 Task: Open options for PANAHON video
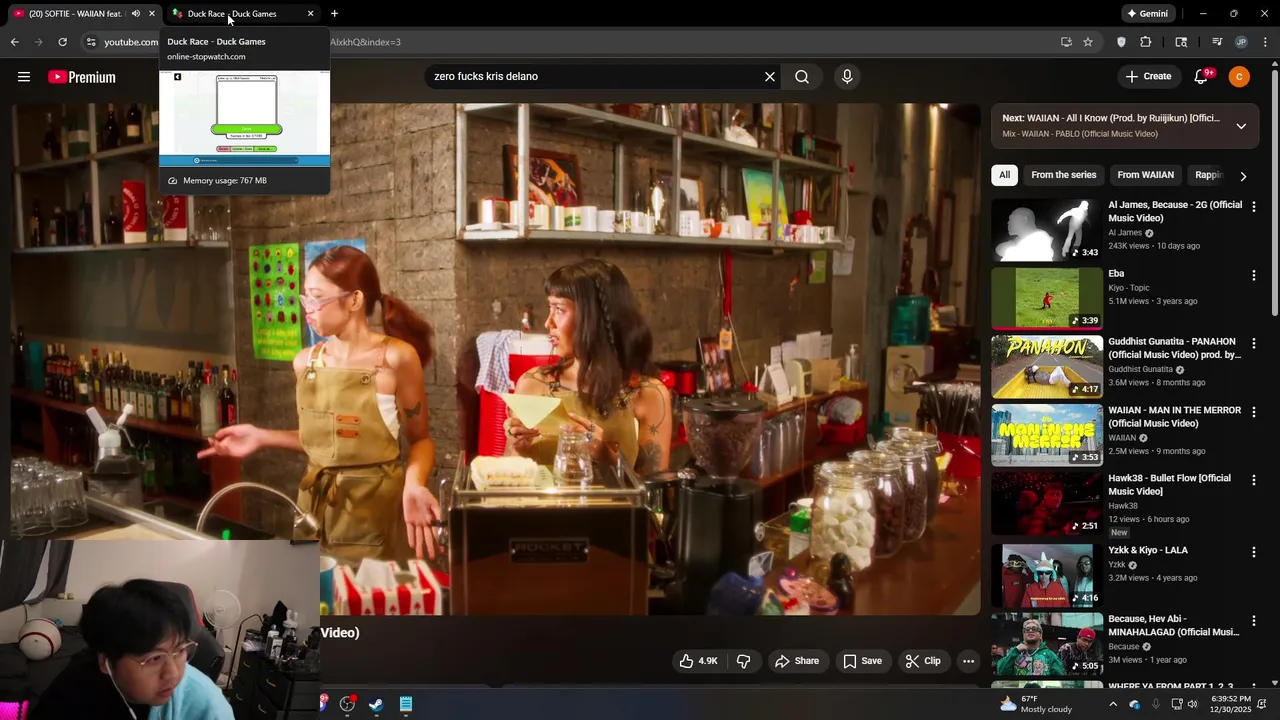[1254, 344]
